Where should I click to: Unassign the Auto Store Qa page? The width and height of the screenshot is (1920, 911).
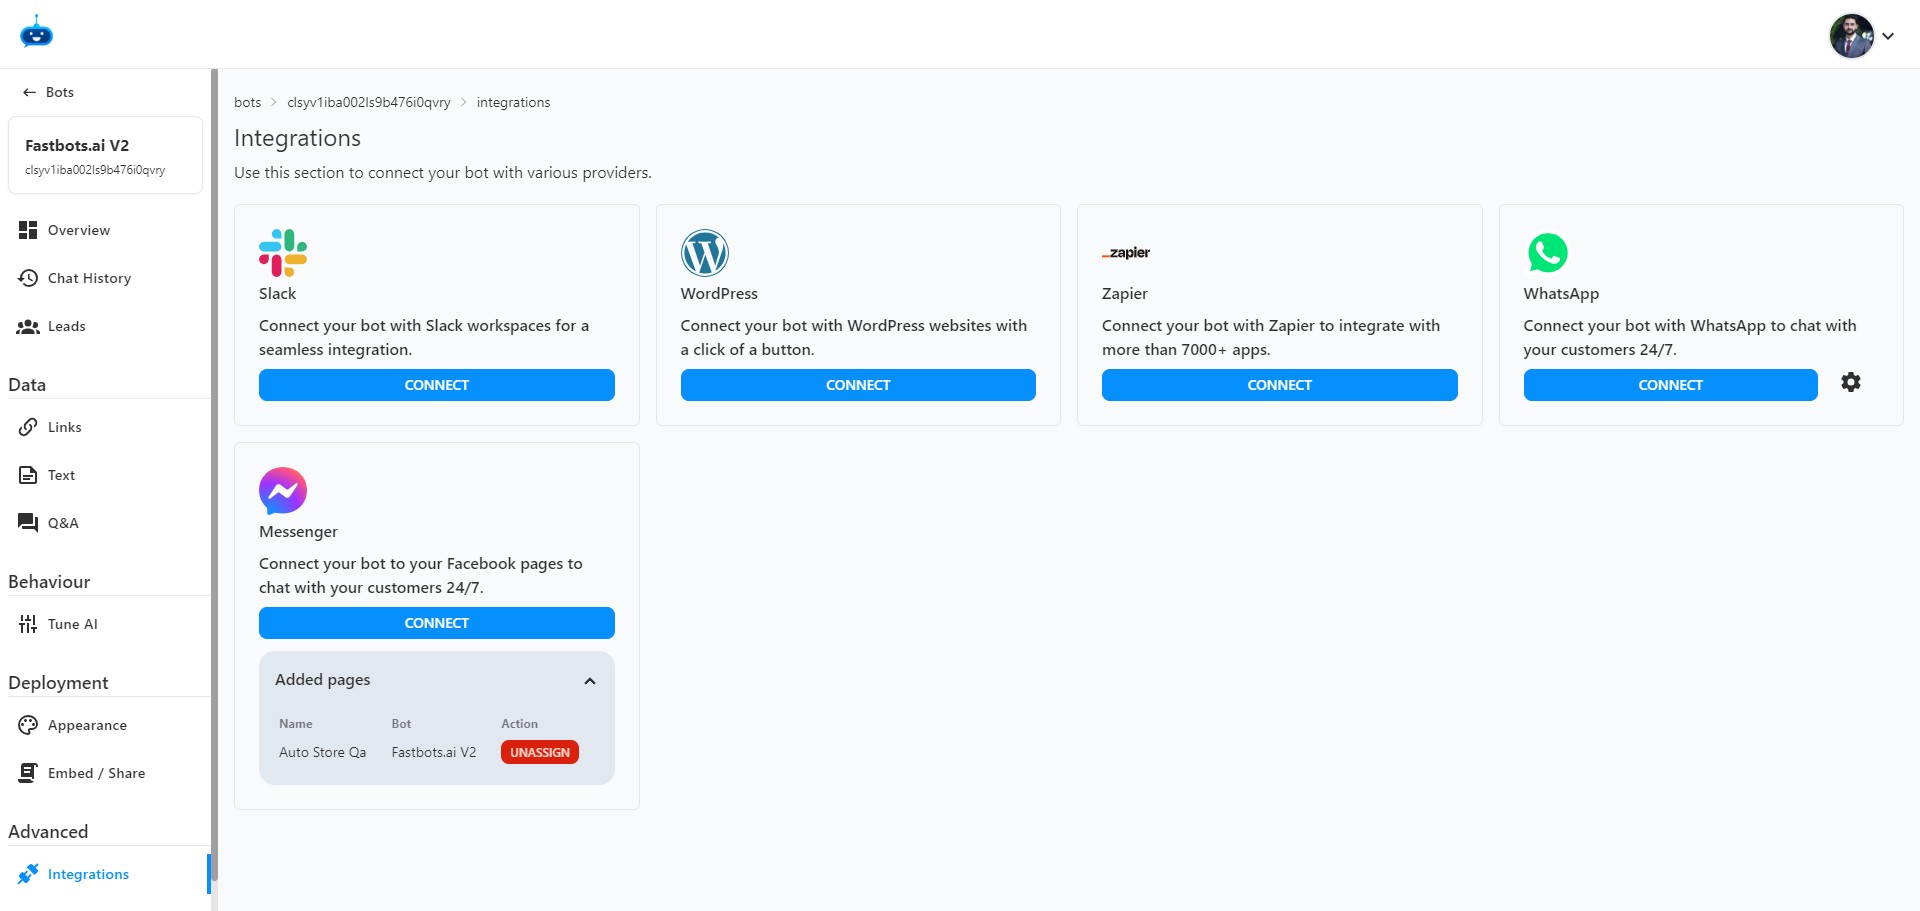pos(540,752)
